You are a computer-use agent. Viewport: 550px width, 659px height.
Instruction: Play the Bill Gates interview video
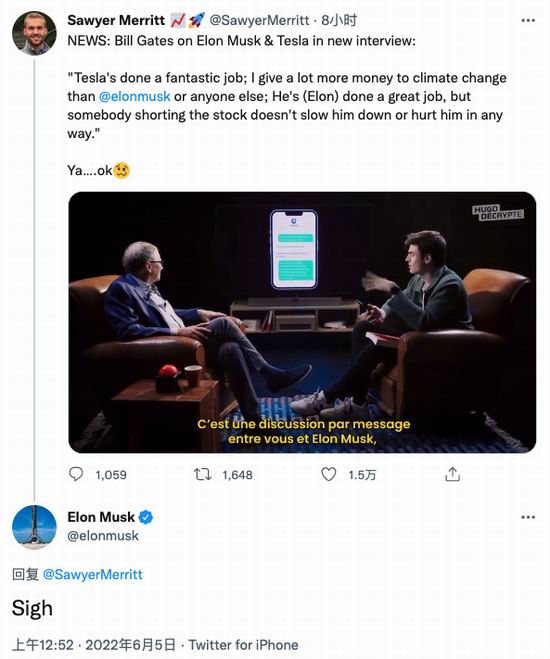302,322
